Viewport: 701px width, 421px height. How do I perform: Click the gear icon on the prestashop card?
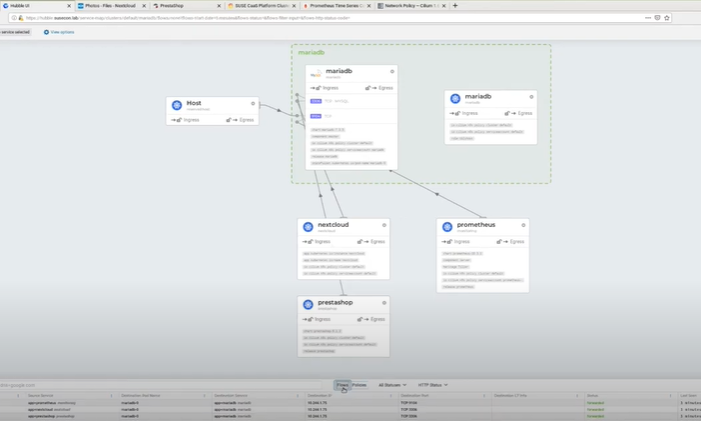pos(384,303)
